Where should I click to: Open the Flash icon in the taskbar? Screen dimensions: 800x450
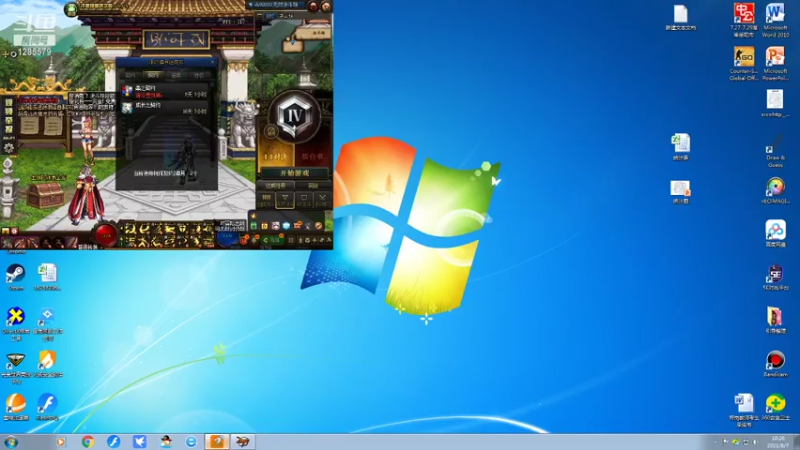113,442
